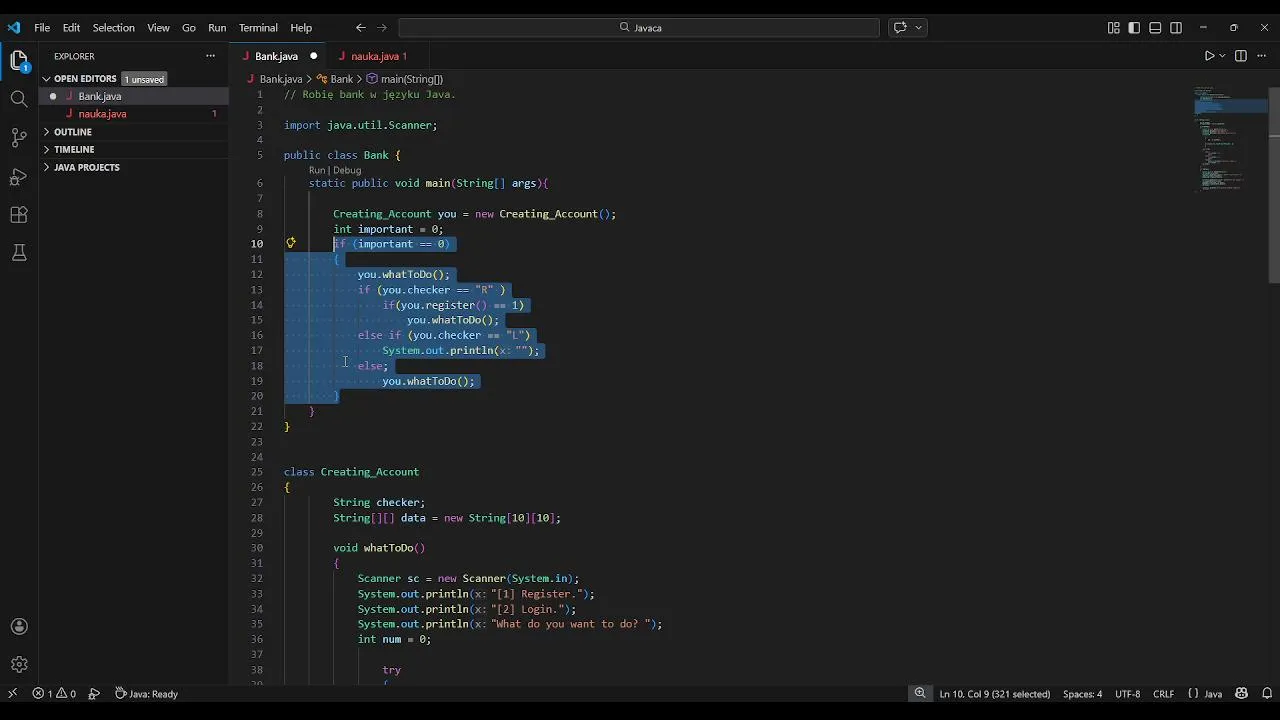
Task: Split the editor to the right
Action: pyautogui.click(x=1241, y=56)
